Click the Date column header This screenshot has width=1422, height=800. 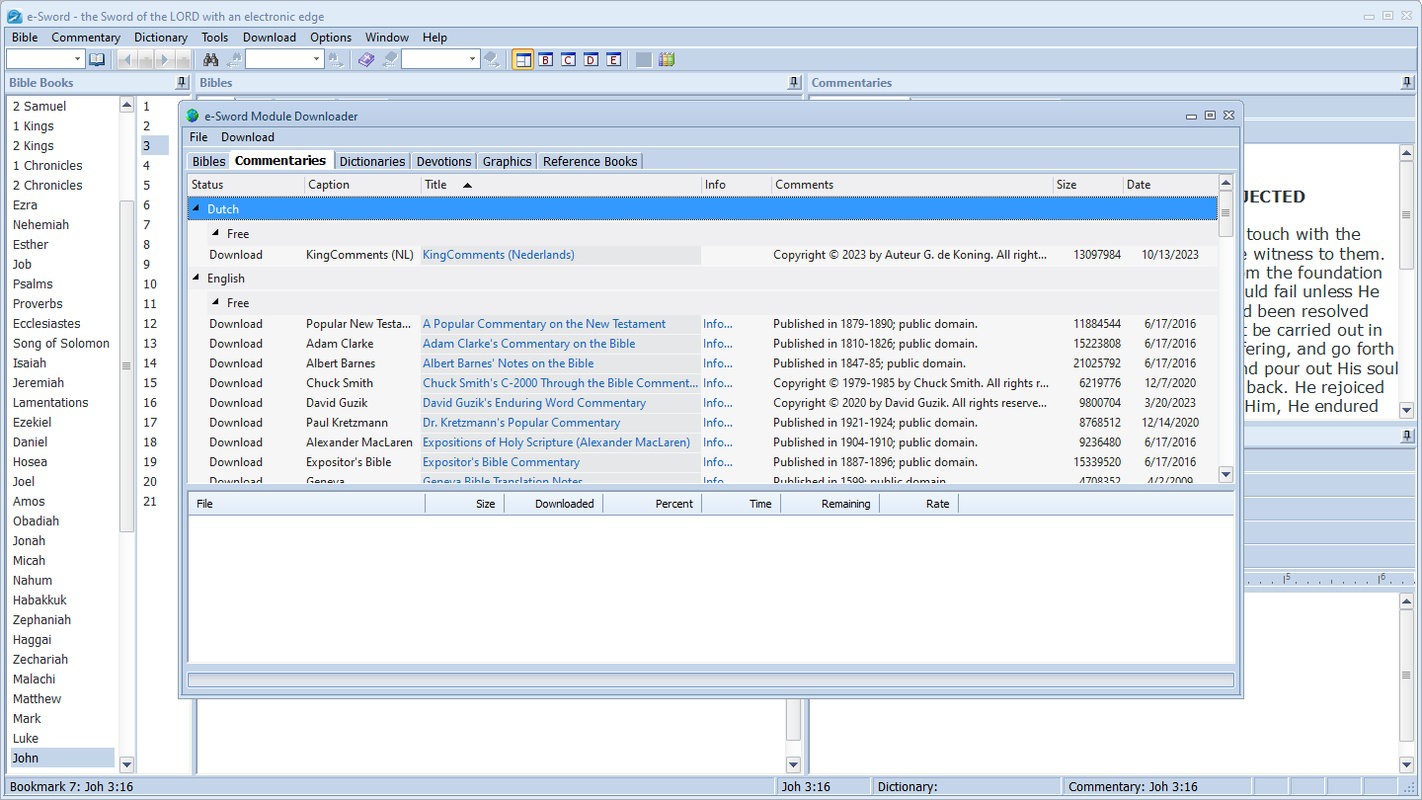click(x=1169, y=185)
